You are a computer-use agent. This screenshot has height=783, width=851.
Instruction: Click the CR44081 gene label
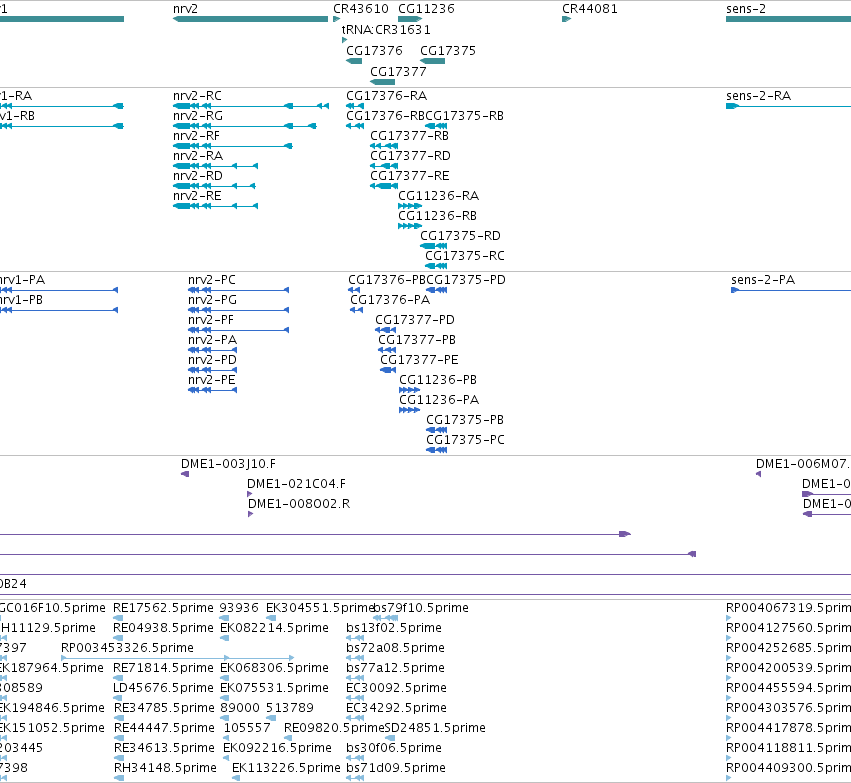589,9
